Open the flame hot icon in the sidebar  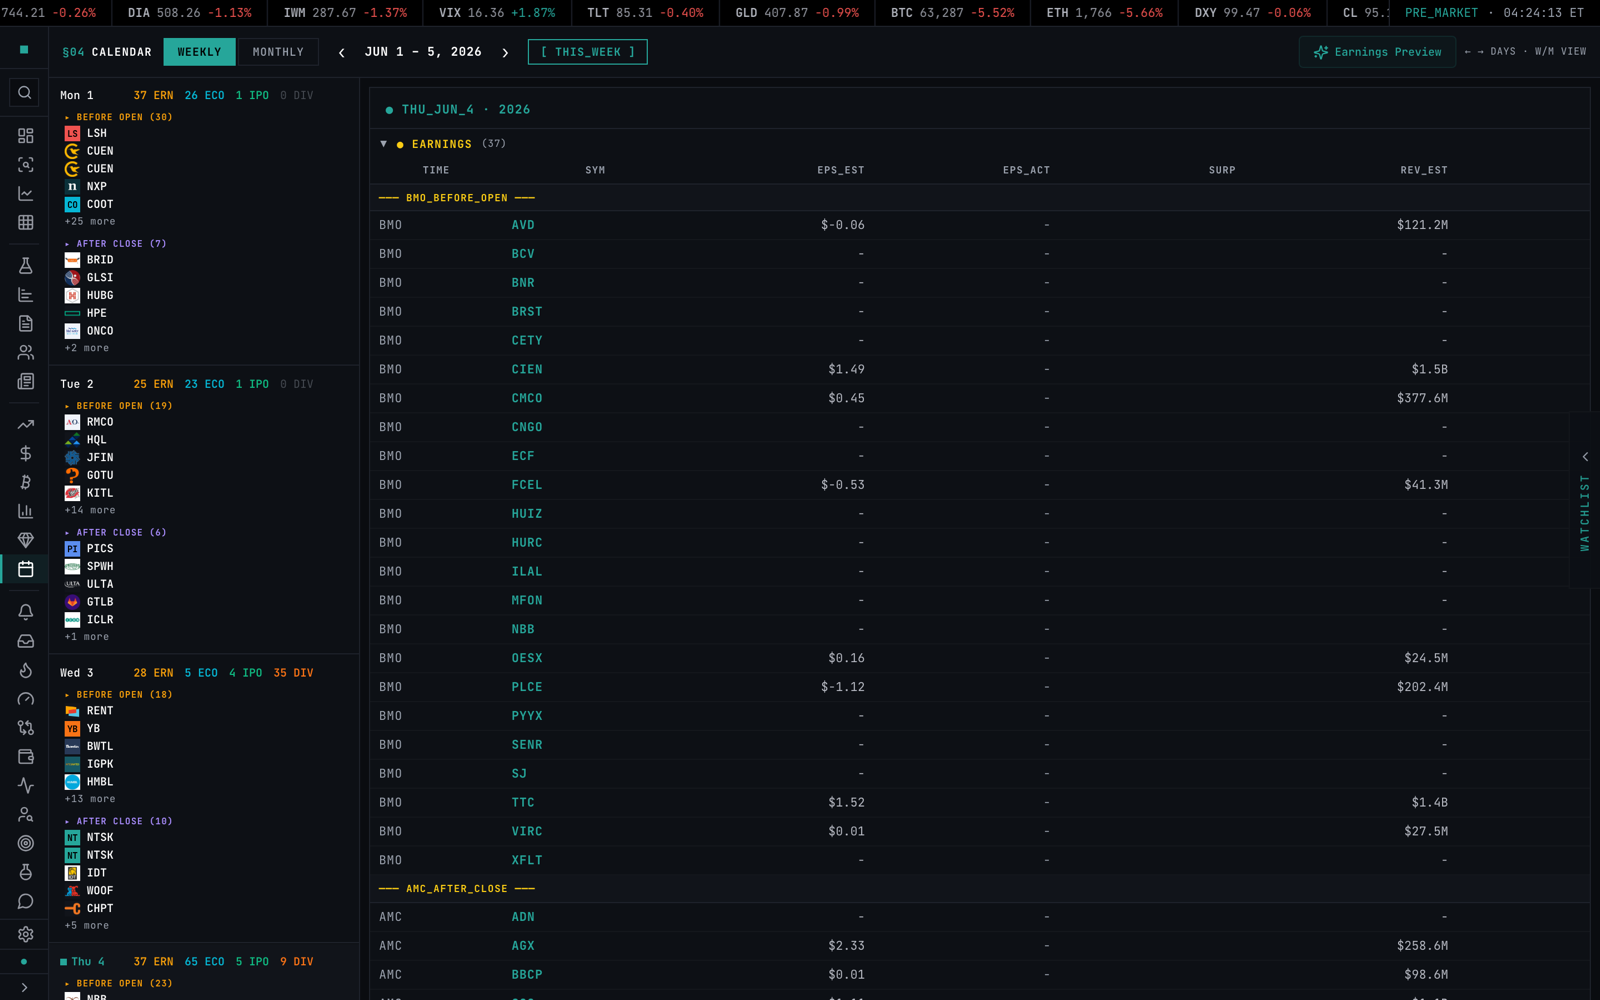coord(25,670)
